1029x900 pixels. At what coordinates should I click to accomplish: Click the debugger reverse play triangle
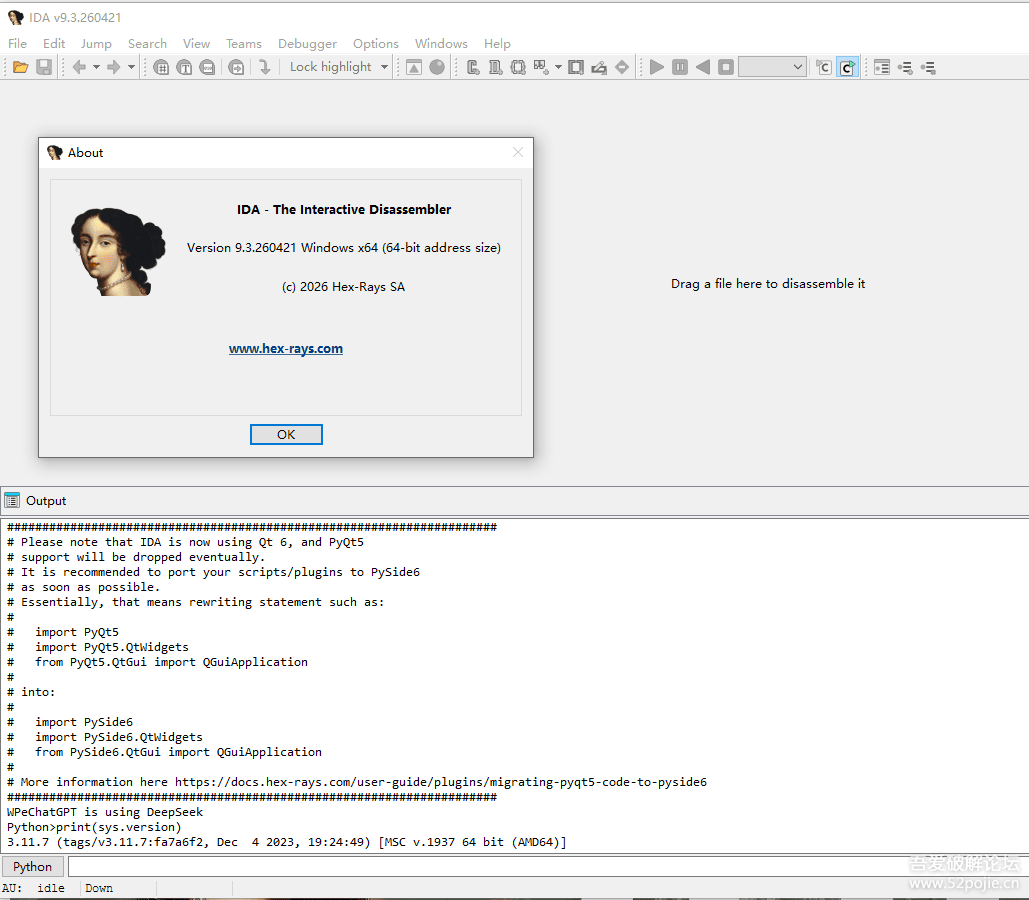coord(703,67)
